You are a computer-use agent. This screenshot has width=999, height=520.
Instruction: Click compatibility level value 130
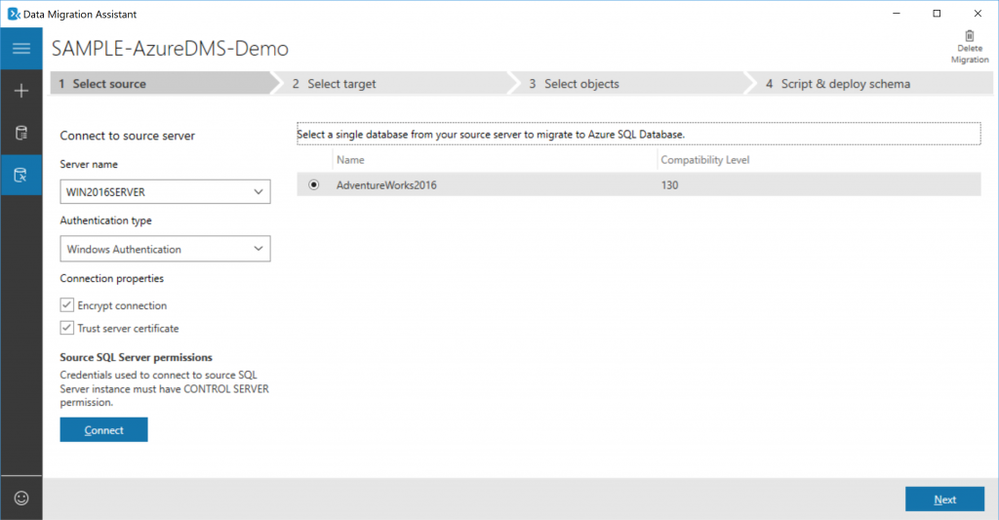[x=670, y=185]
